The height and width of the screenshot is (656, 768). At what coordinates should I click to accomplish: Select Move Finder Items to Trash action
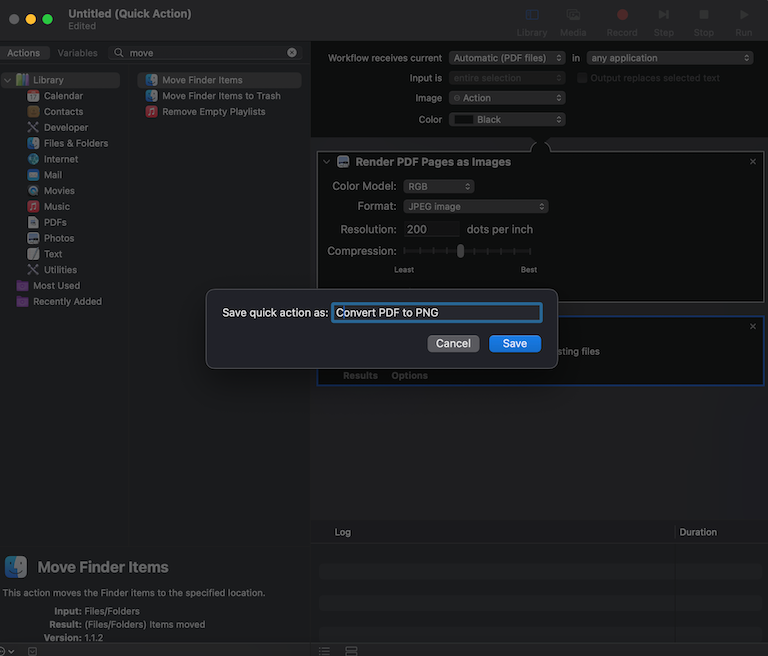pos(219,96)
